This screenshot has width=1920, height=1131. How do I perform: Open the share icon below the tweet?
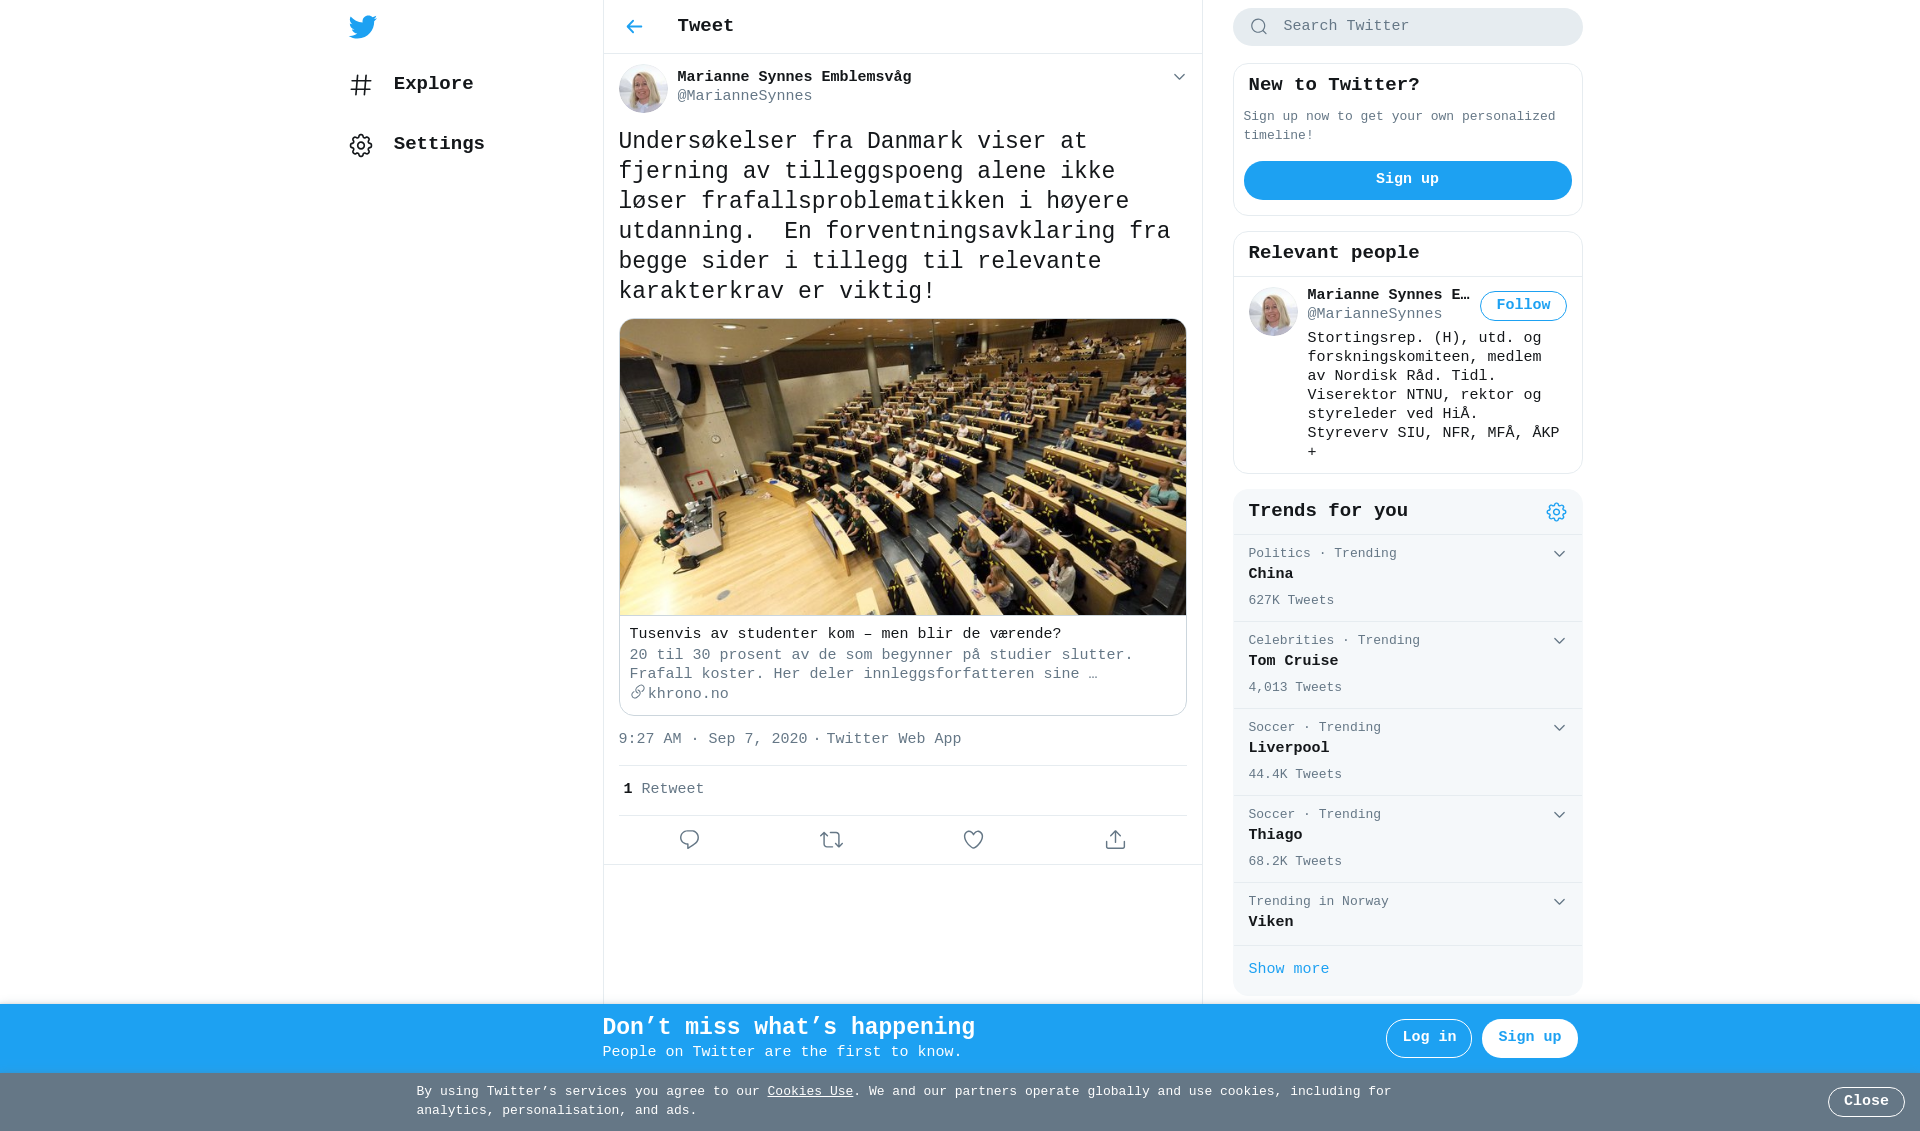pyautogui.click(x=1115, y=840)
